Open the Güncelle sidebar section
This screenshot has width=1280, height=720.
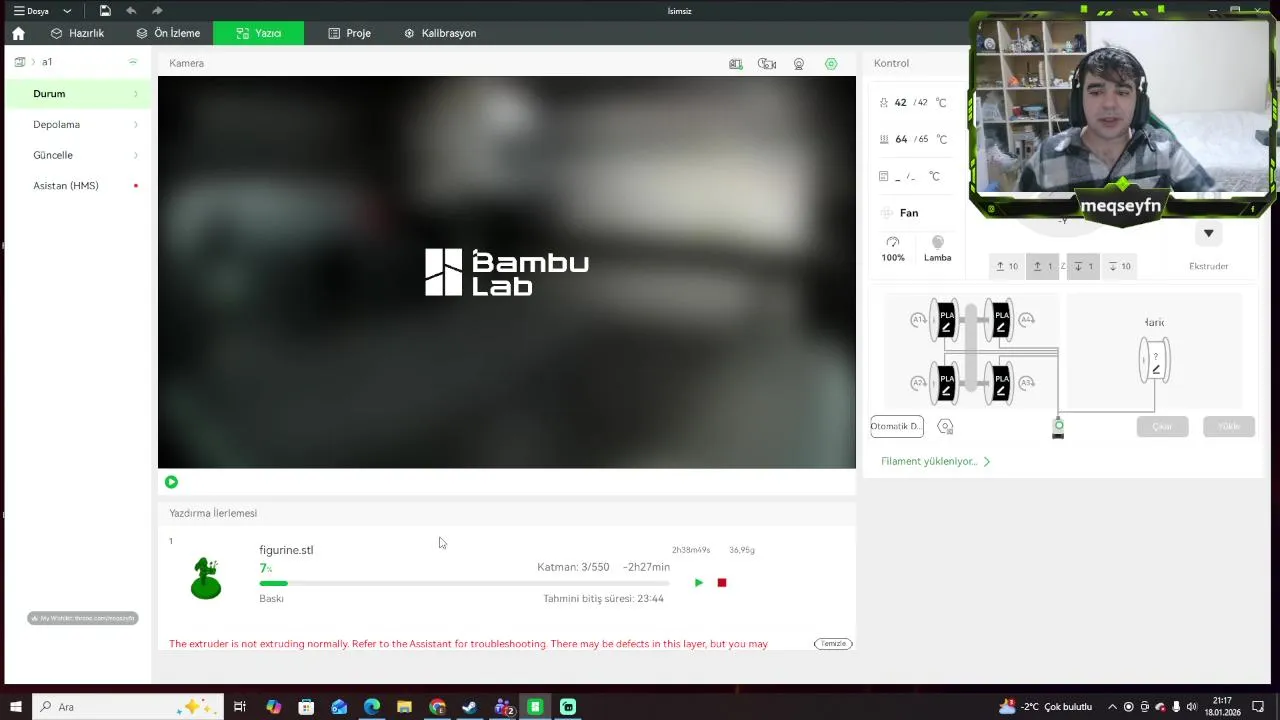(77, 155)
